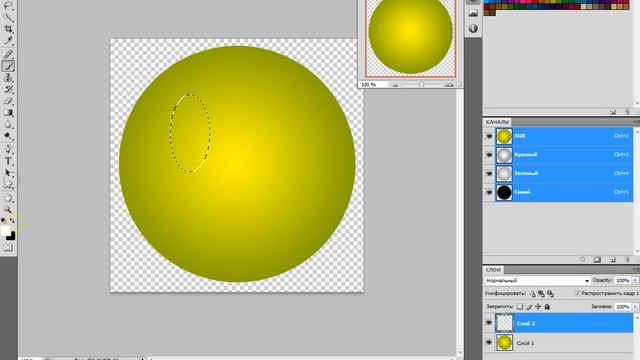640x360 pixels.
Task: Delete swatch trash icon
Action: point(627,111)
